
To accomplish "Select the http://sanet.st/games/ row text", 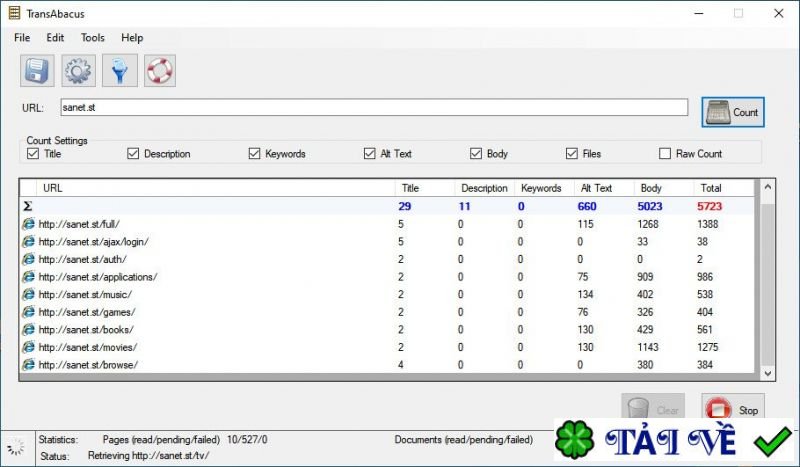I will coord(87,312).
